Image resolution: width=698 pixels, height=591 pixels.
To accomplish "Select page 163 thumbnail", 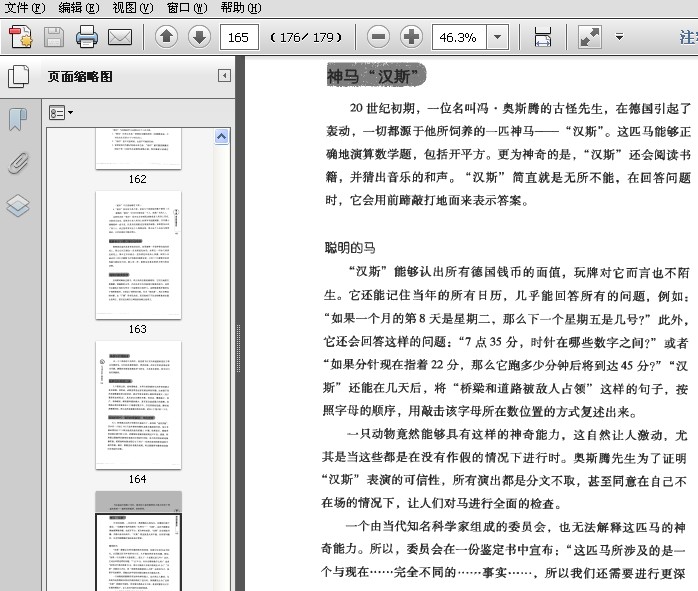I will [138, 255].
